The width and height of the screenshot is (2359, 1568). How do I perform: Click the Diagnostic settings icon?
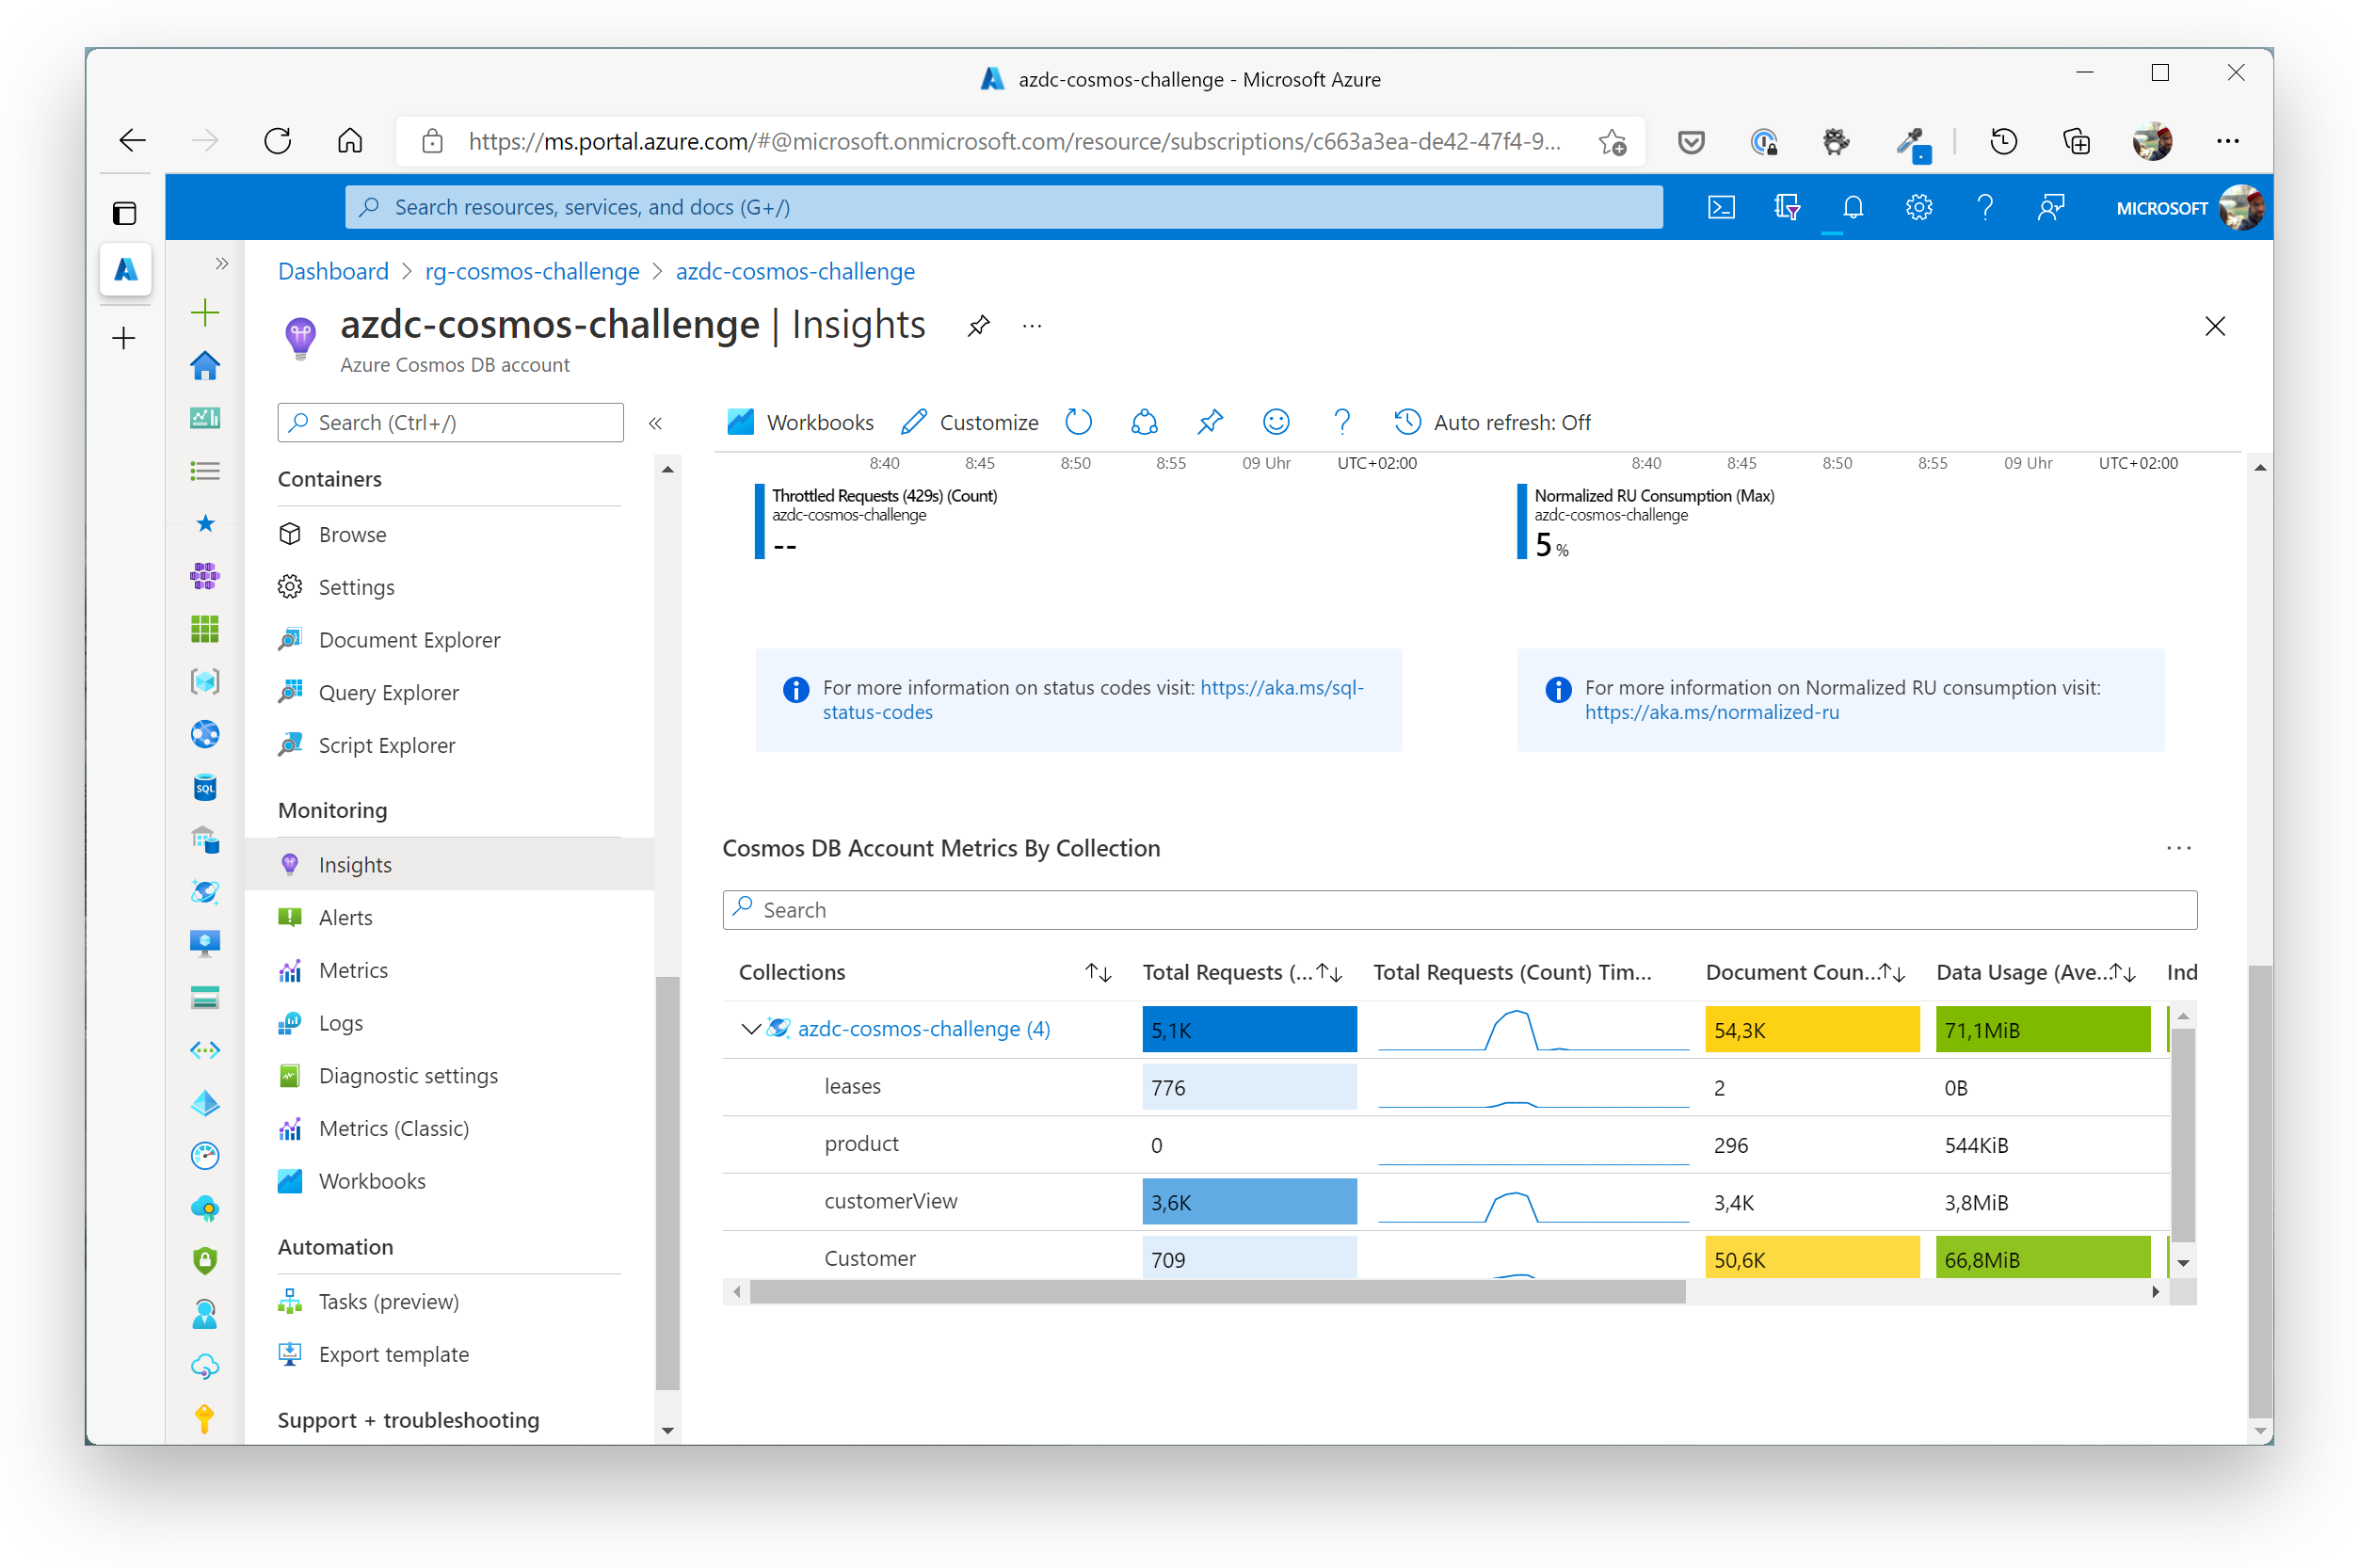click(292, 1077)
